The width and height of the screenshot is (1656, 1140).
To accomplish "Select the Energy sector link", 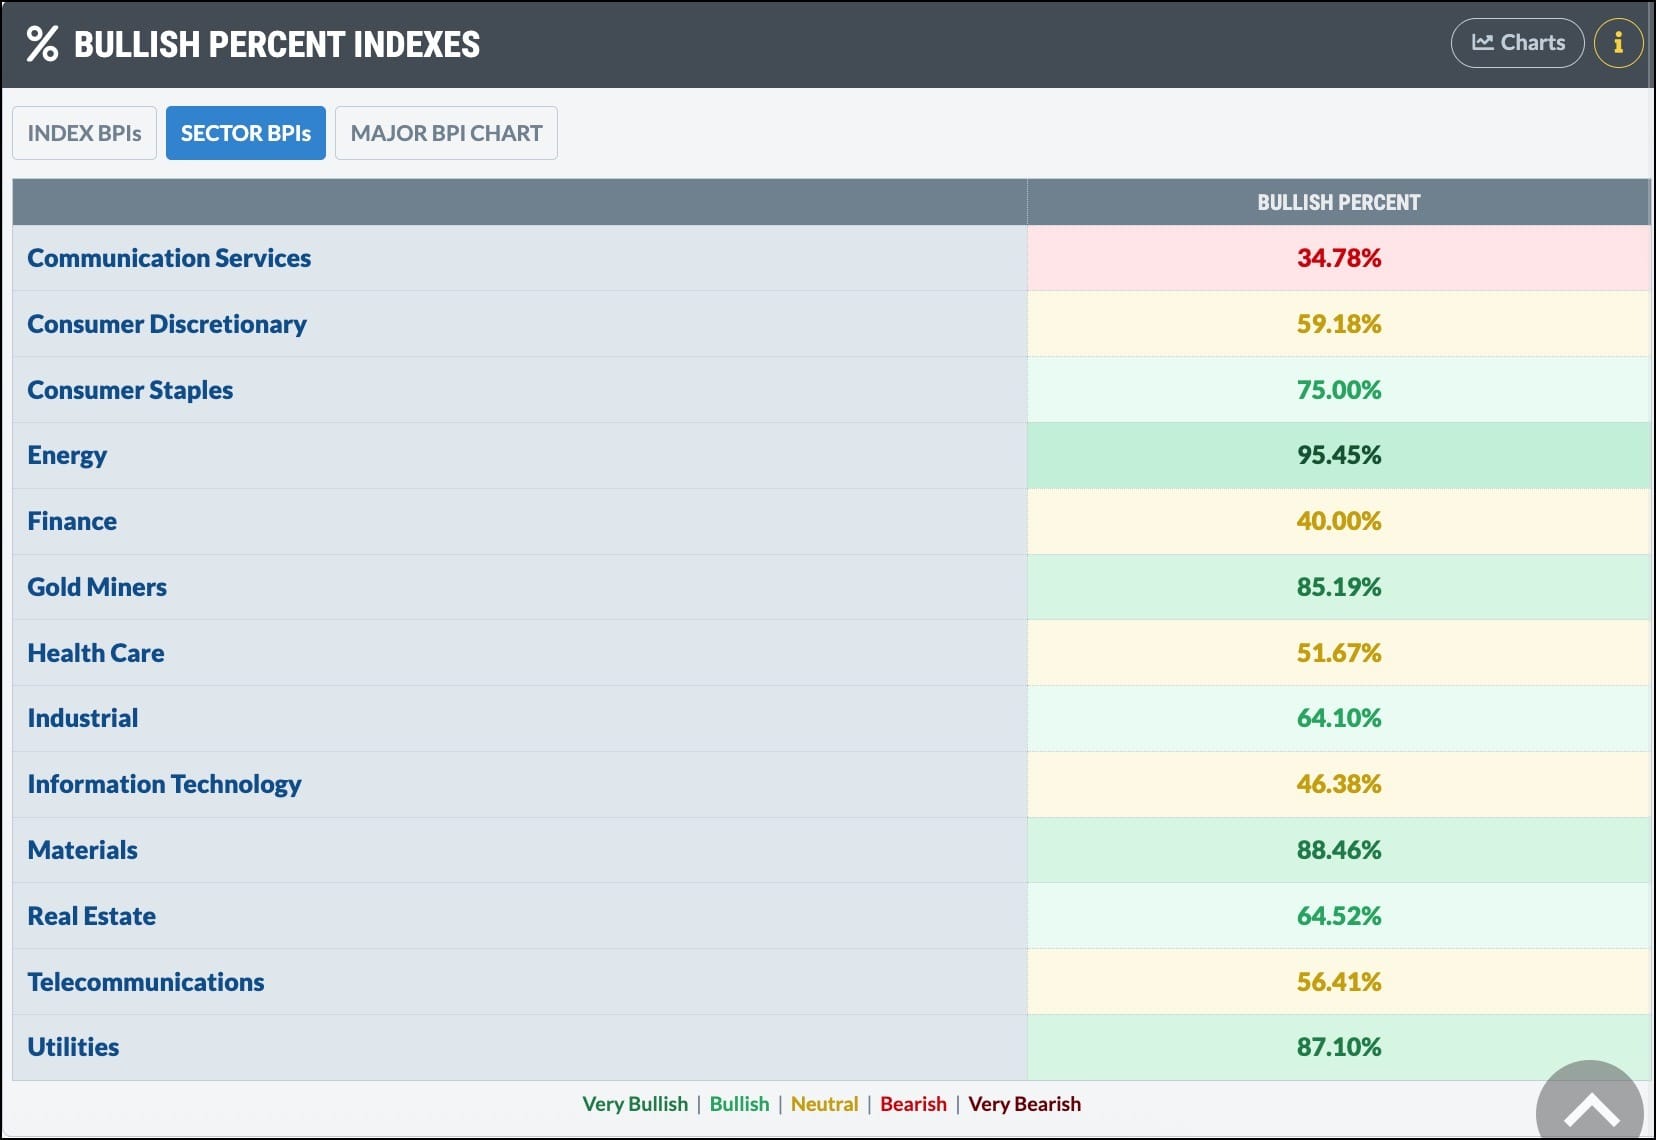I will 67,455.
